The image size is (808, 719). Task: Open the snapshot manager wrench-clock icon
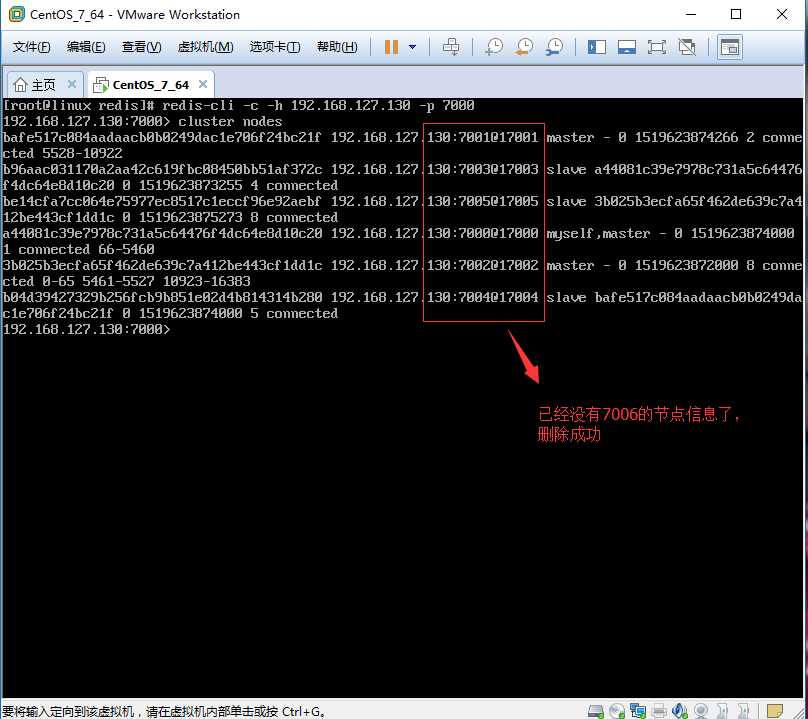pyautogui.click(x=554, y=47)
